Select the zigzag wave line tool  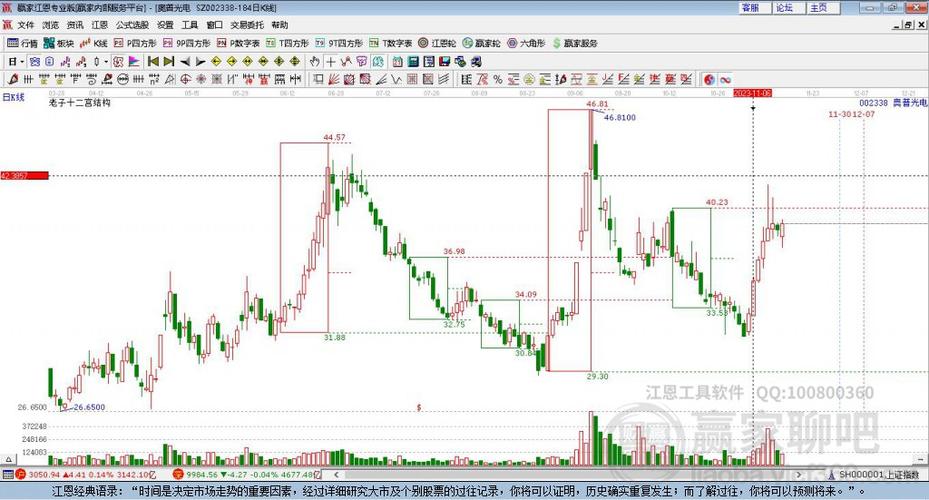pos(396,79)
